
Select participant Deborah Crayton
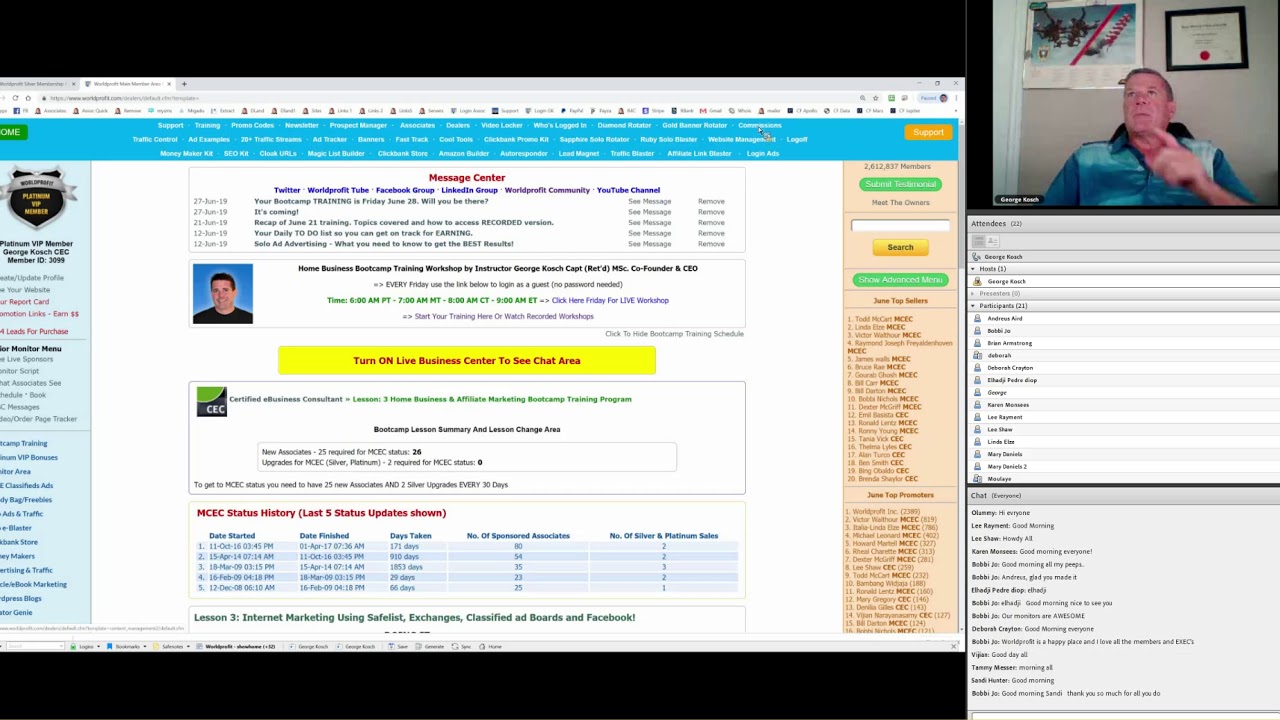(1009, 368)
